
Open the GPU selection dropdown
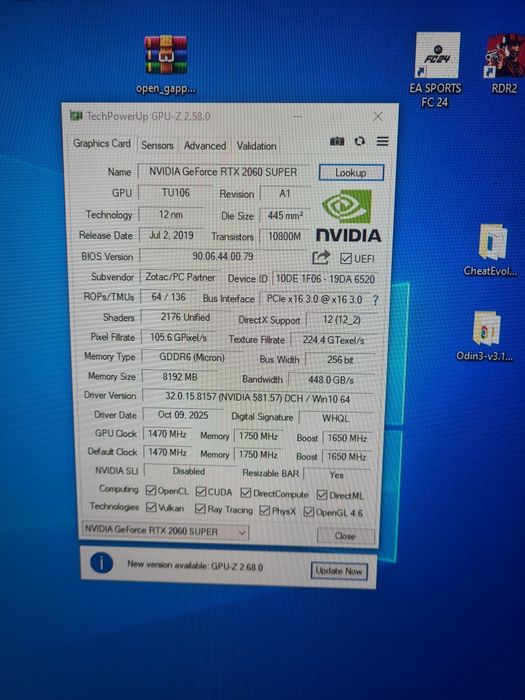tap(165, 531)
